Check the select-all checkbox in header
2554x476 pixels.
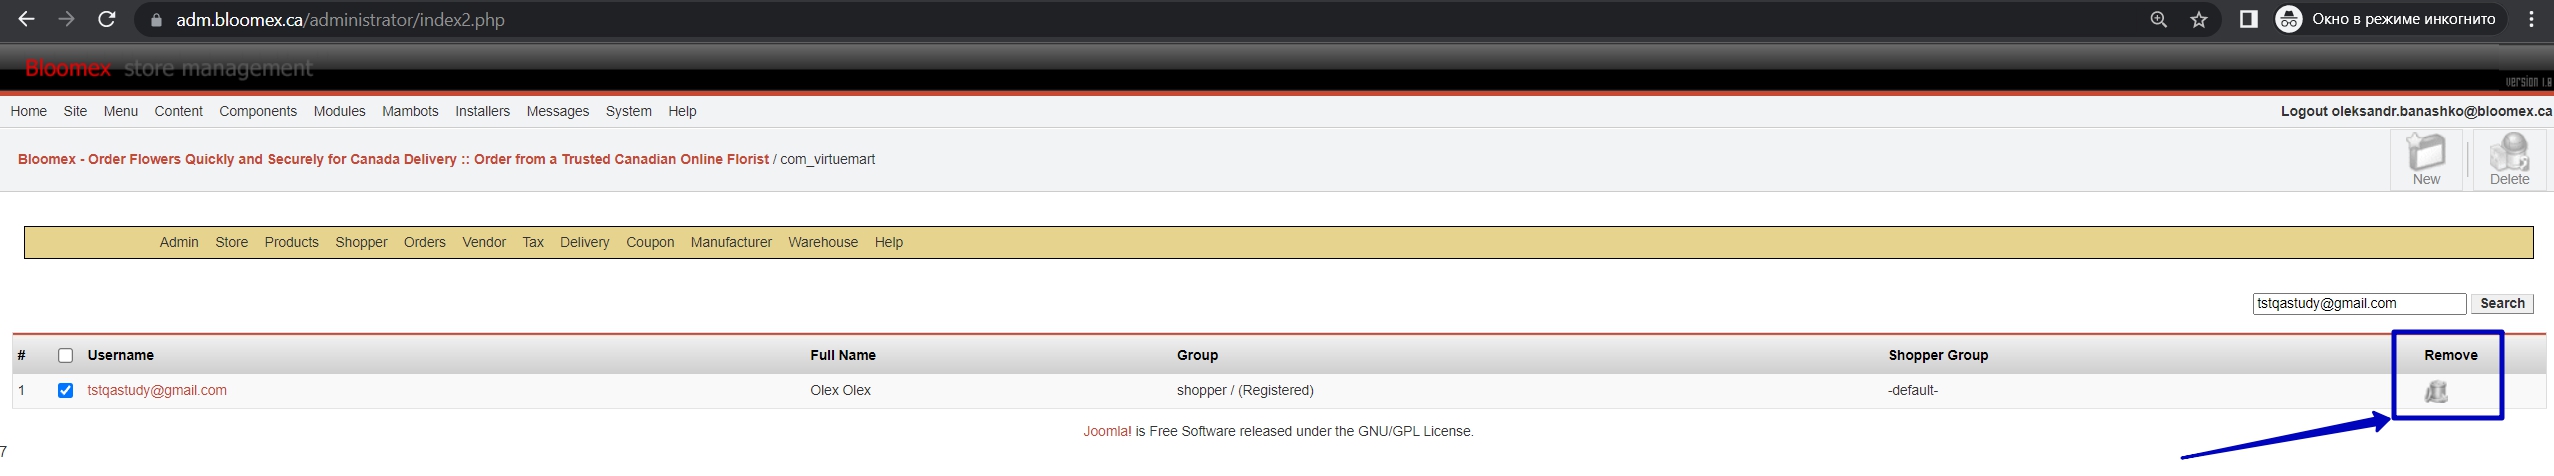pos(66,355)
